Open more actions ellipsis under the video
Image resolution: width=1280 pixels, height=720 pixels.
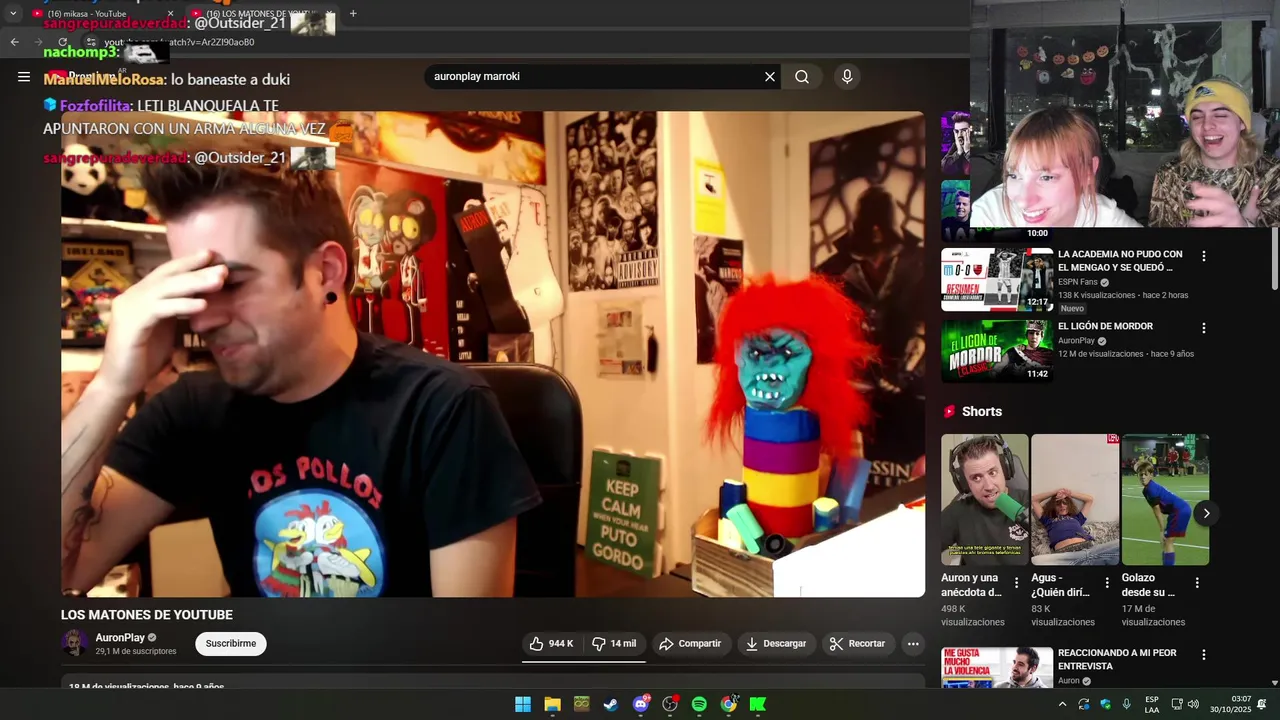[x=913, y=644]
